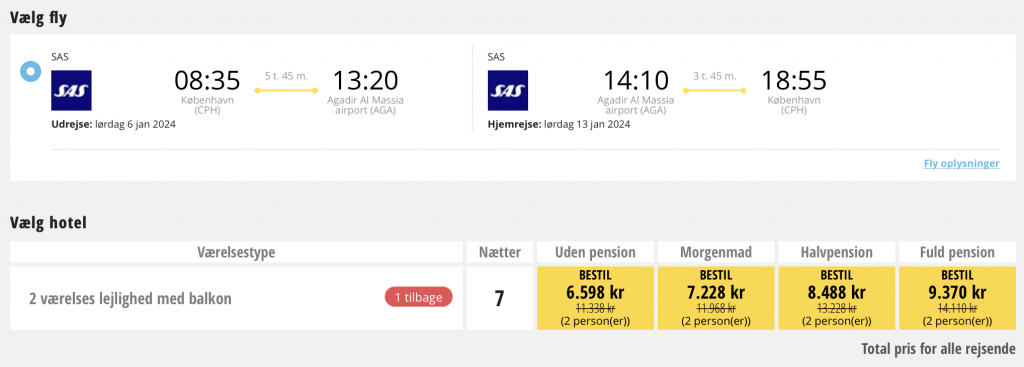Screen dimensions: 1024x367
Task: Click the return 3 t. 45 m. duration line
Action: click(x=714, y=90)
